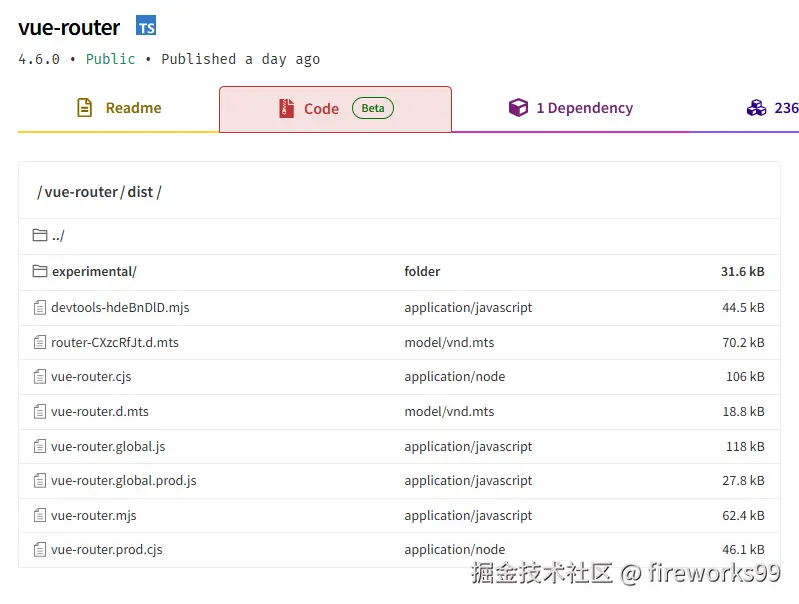Screen dimensions: 799x604
Task: Click the vue-router breadcrumb link
Action: coord(81,192)
